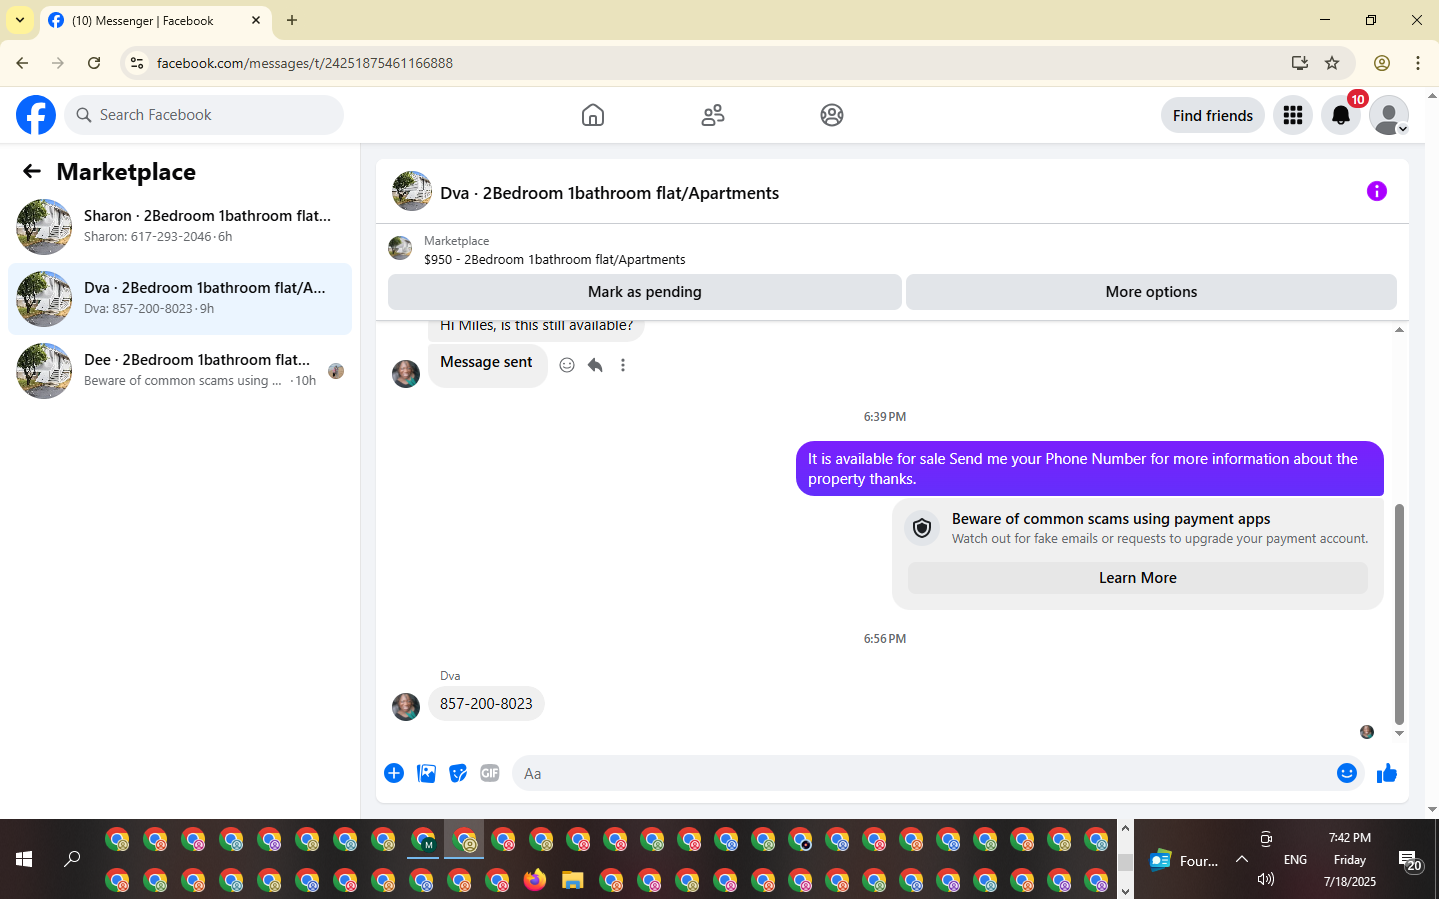Open the ENG language indicator
This screenshot has width=1439, height=899.
[1296, 860]
